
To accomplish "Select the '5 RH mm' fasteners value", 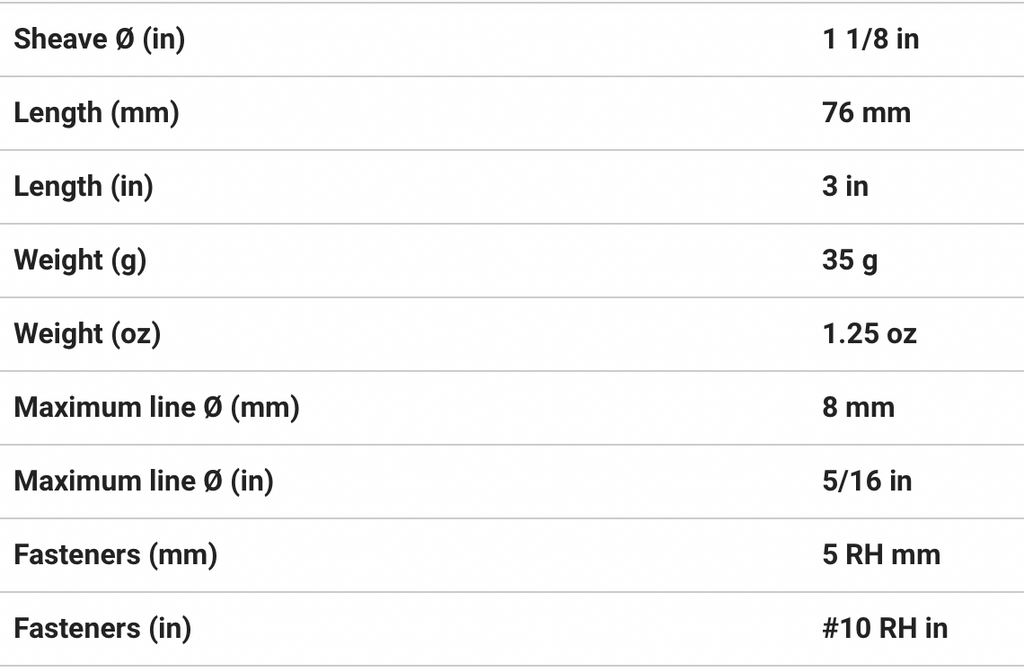I will tap(881, 554).
